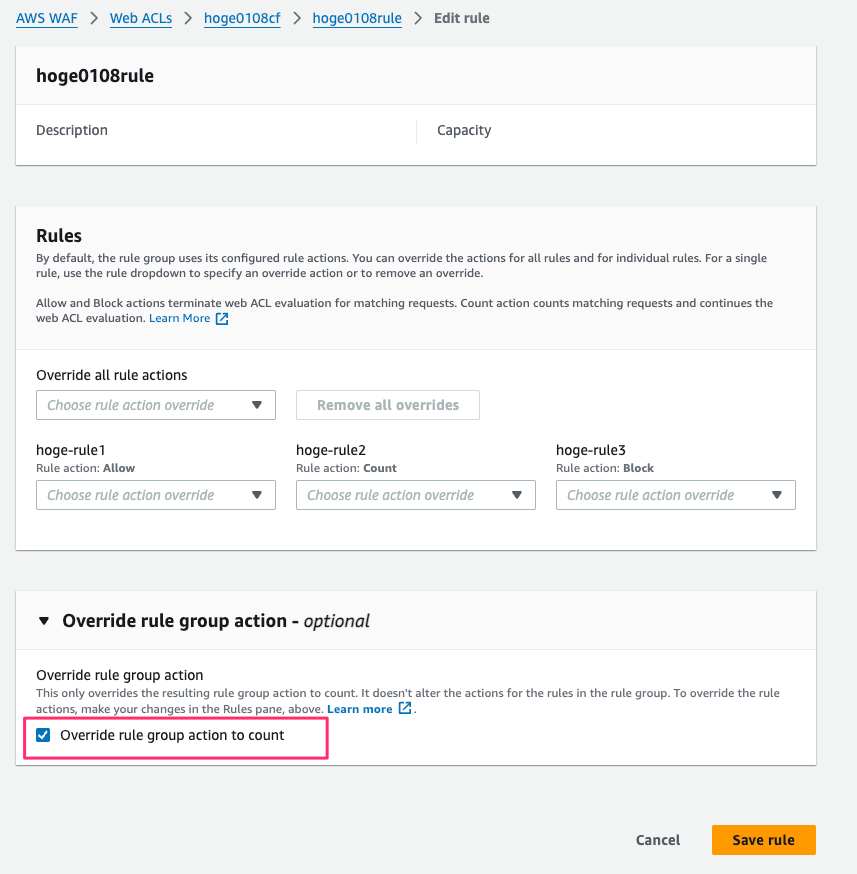The height and width of the screenshot is (874, 857).
Task: Uncheck Override rule group action to count
Action: 43,735
